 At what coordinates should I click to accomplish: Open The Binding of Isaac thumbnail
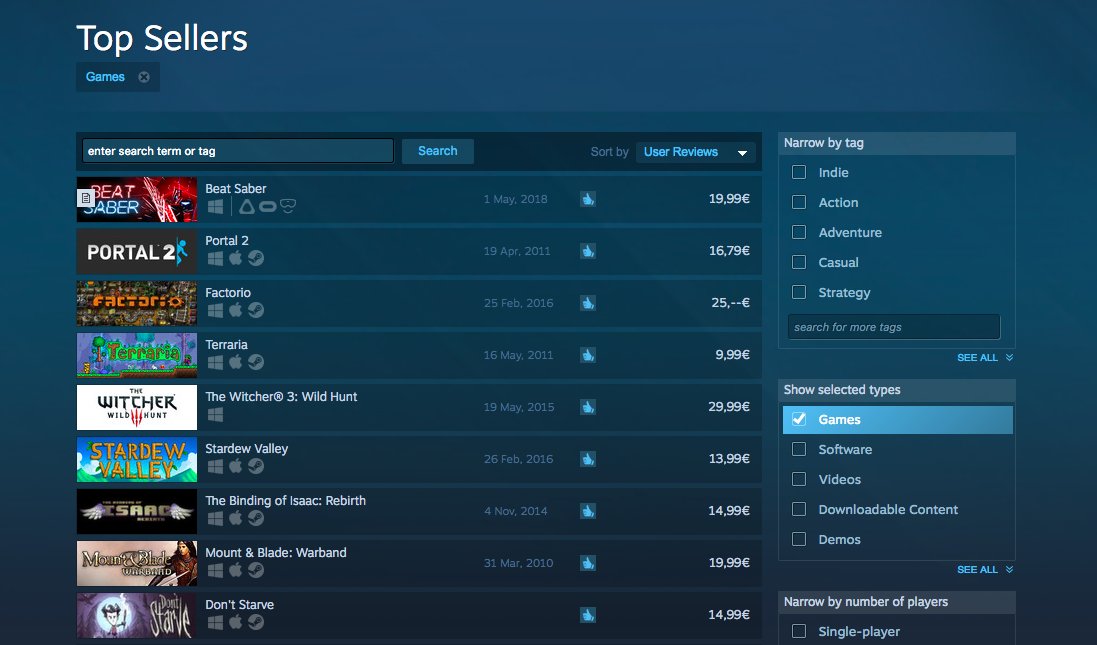[136, 511]
